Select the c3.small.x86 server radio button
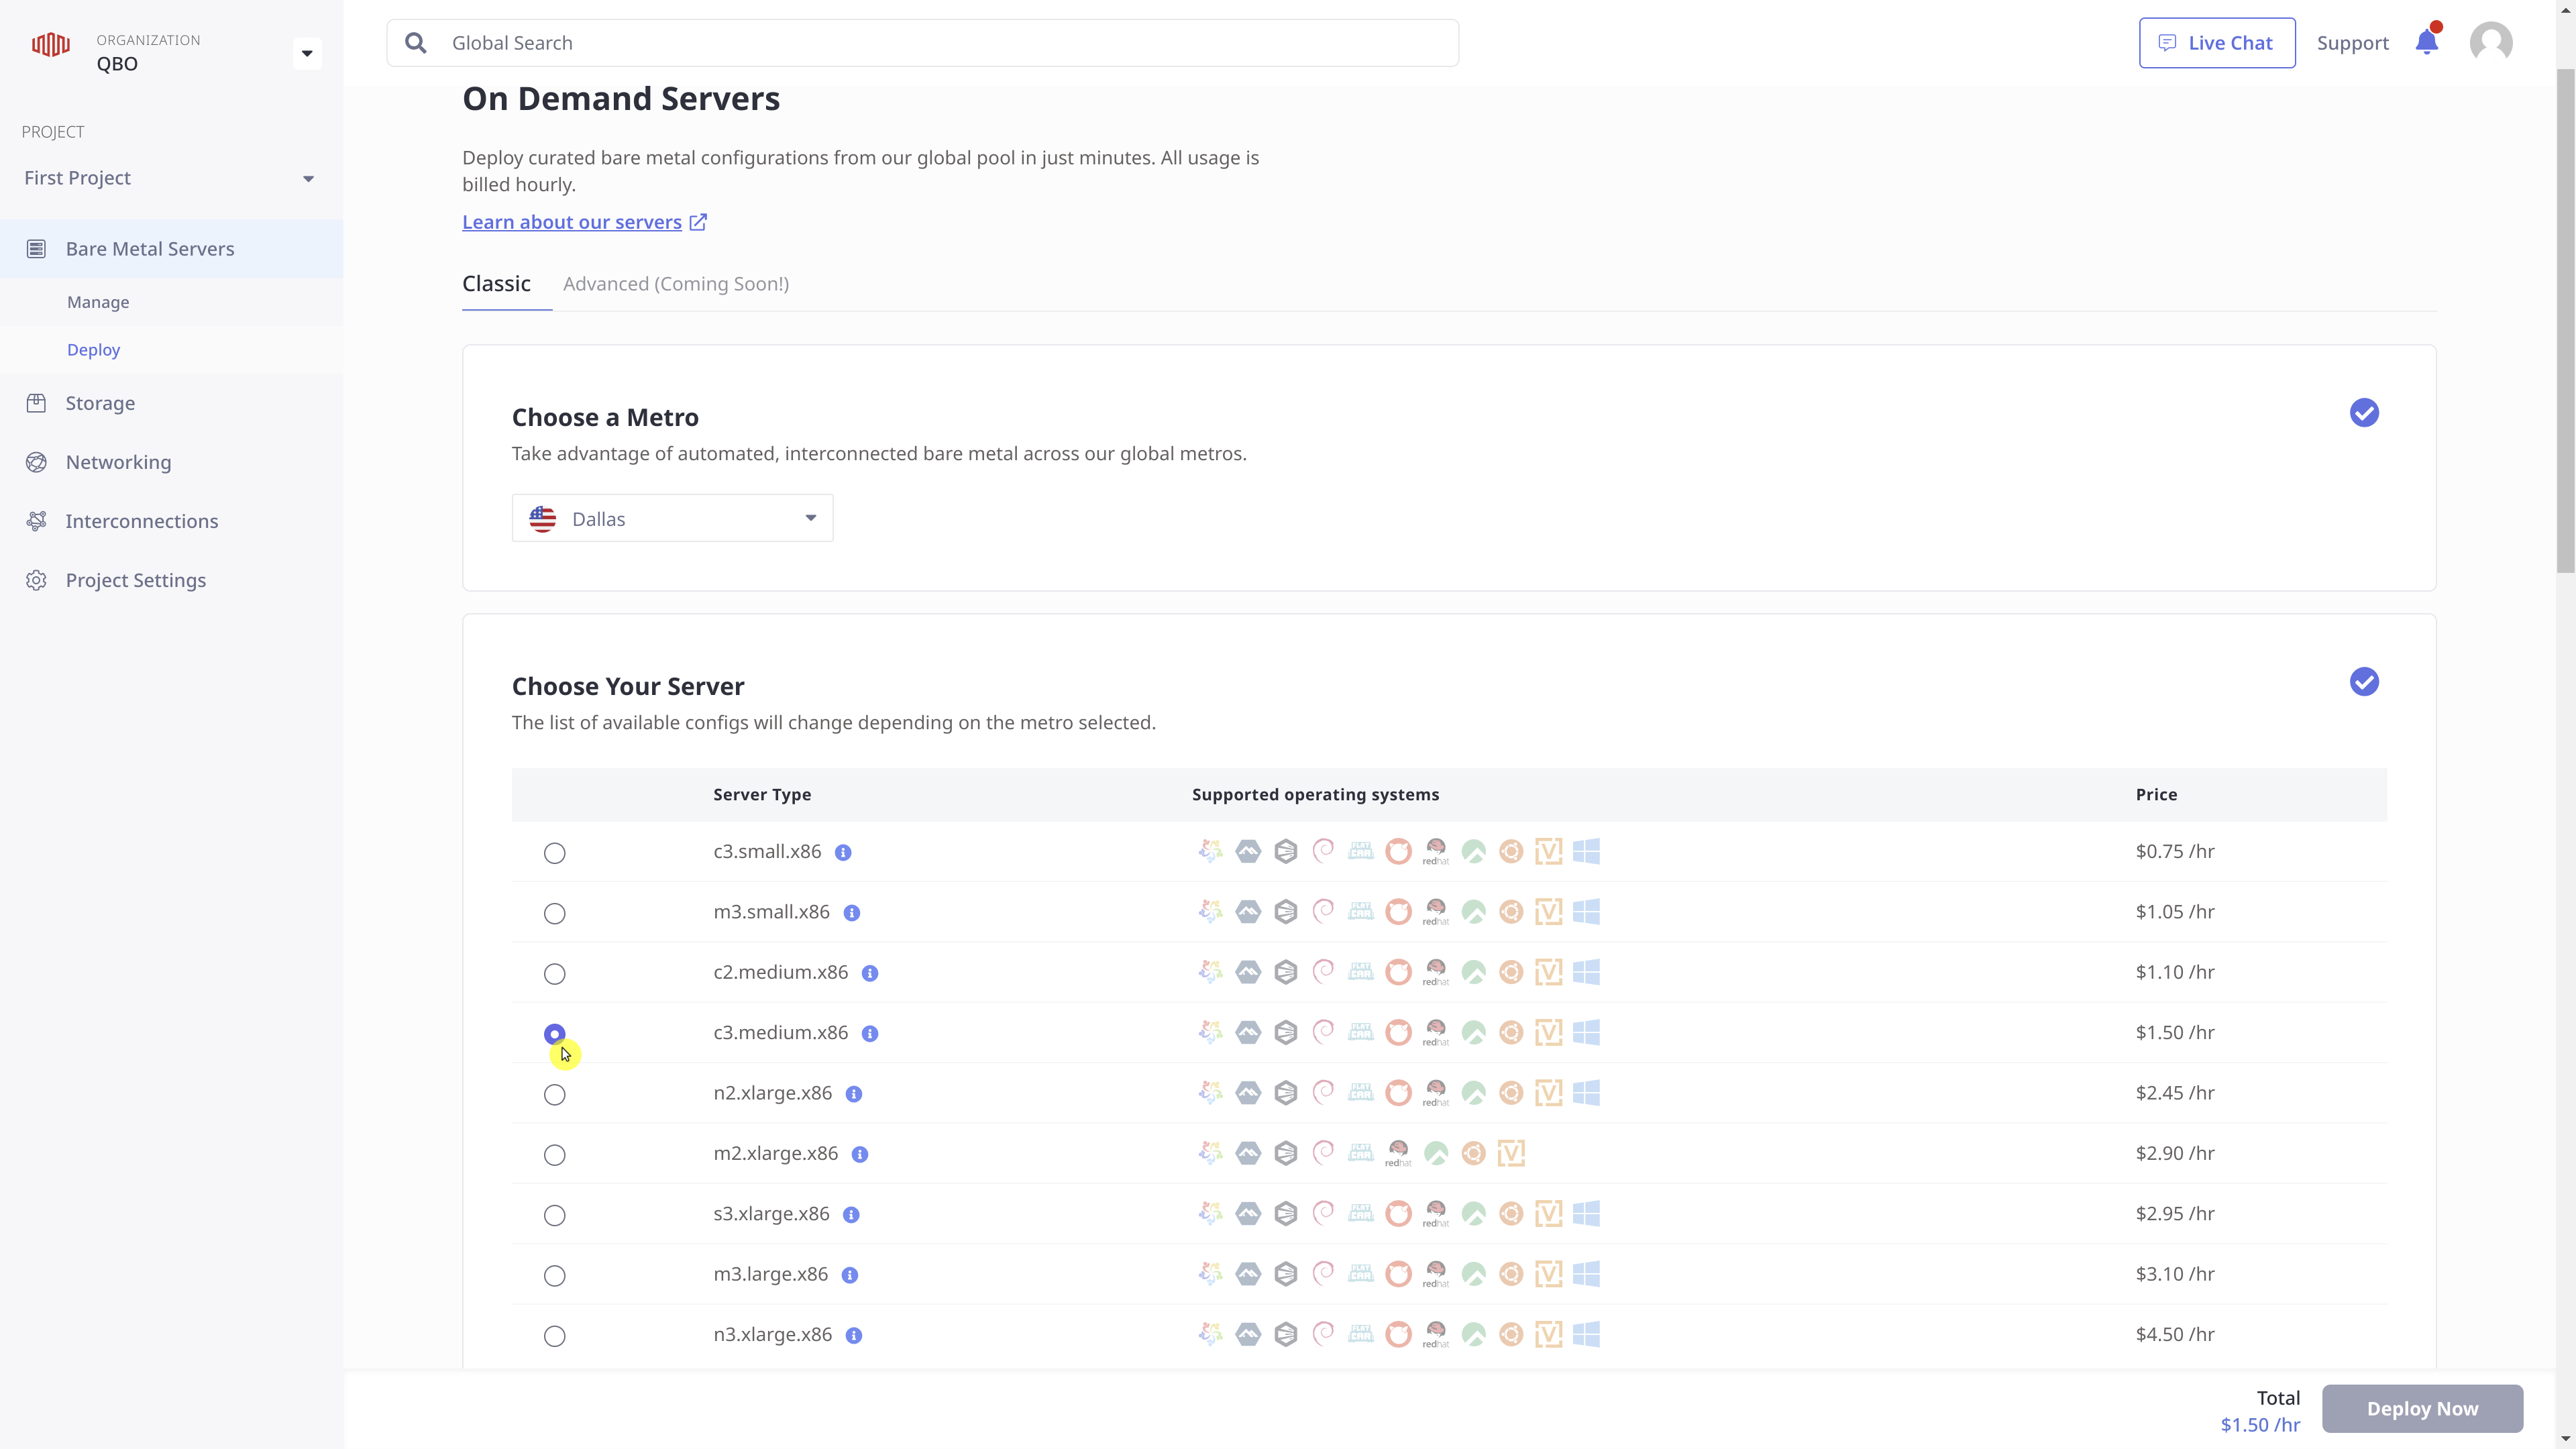 555,853
